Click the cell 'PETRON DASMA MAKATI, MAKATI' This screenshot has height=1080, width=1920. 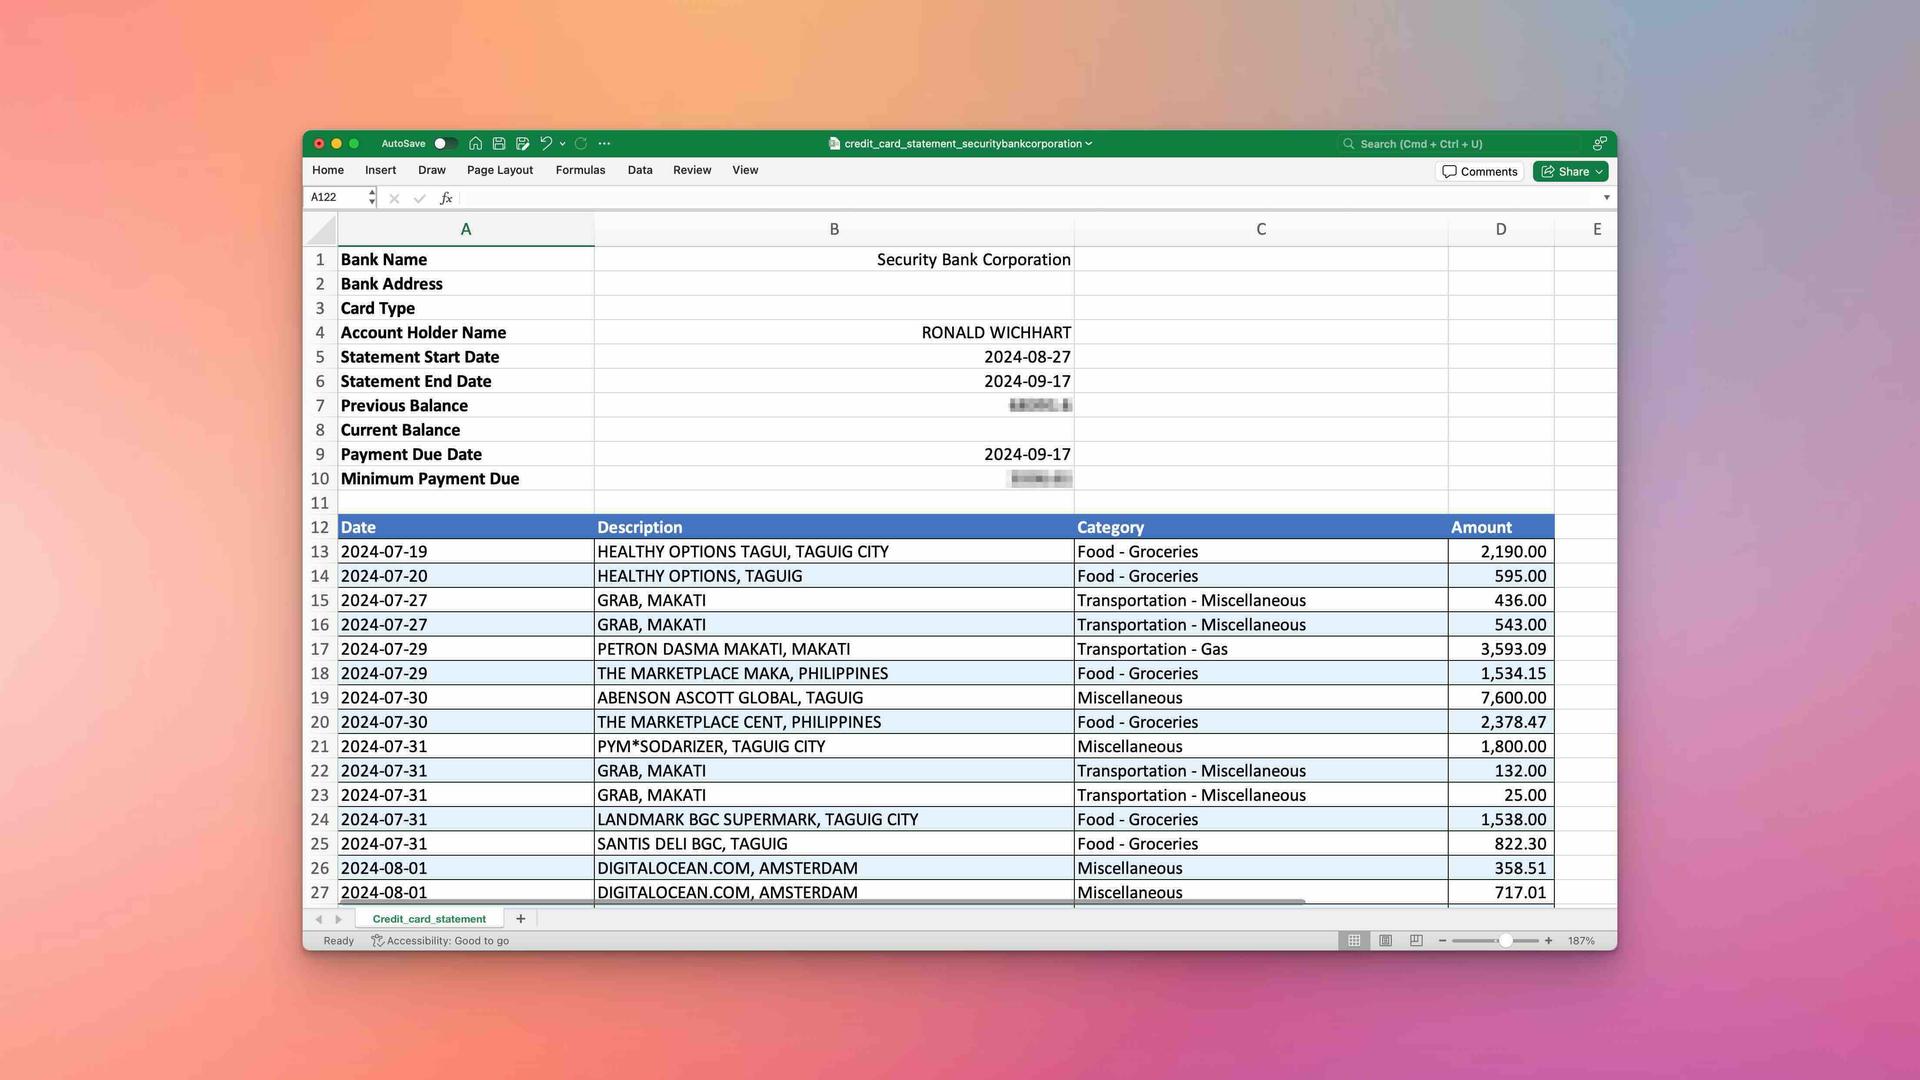point(834,649)
